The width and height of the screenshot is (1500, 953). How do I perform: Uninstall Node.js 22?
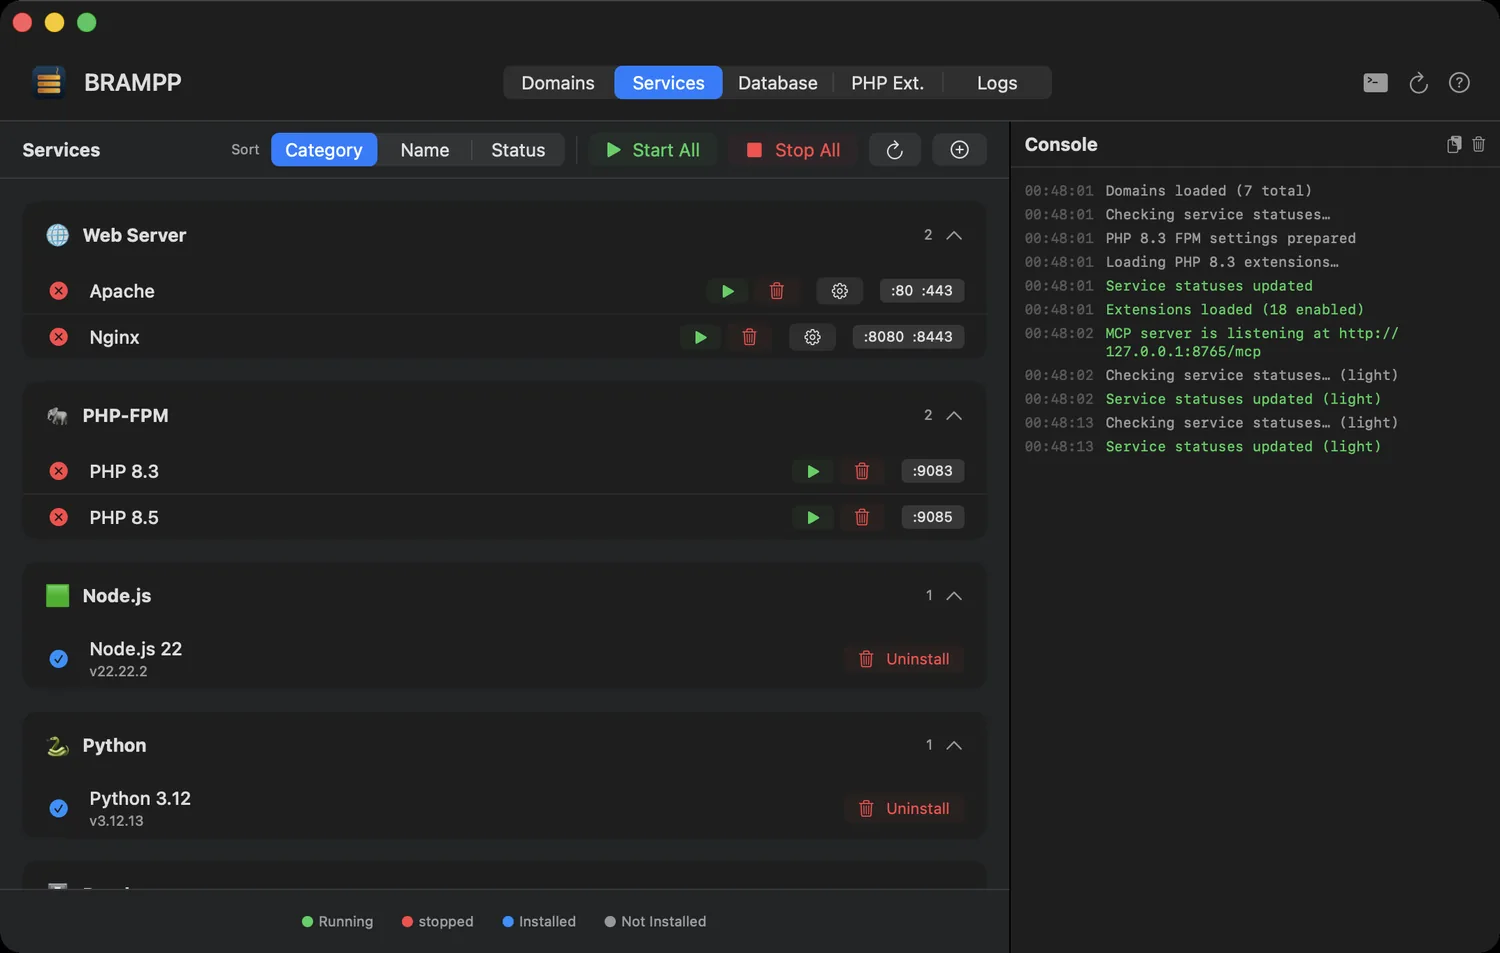pyautogui.click(x=904, y=659)
